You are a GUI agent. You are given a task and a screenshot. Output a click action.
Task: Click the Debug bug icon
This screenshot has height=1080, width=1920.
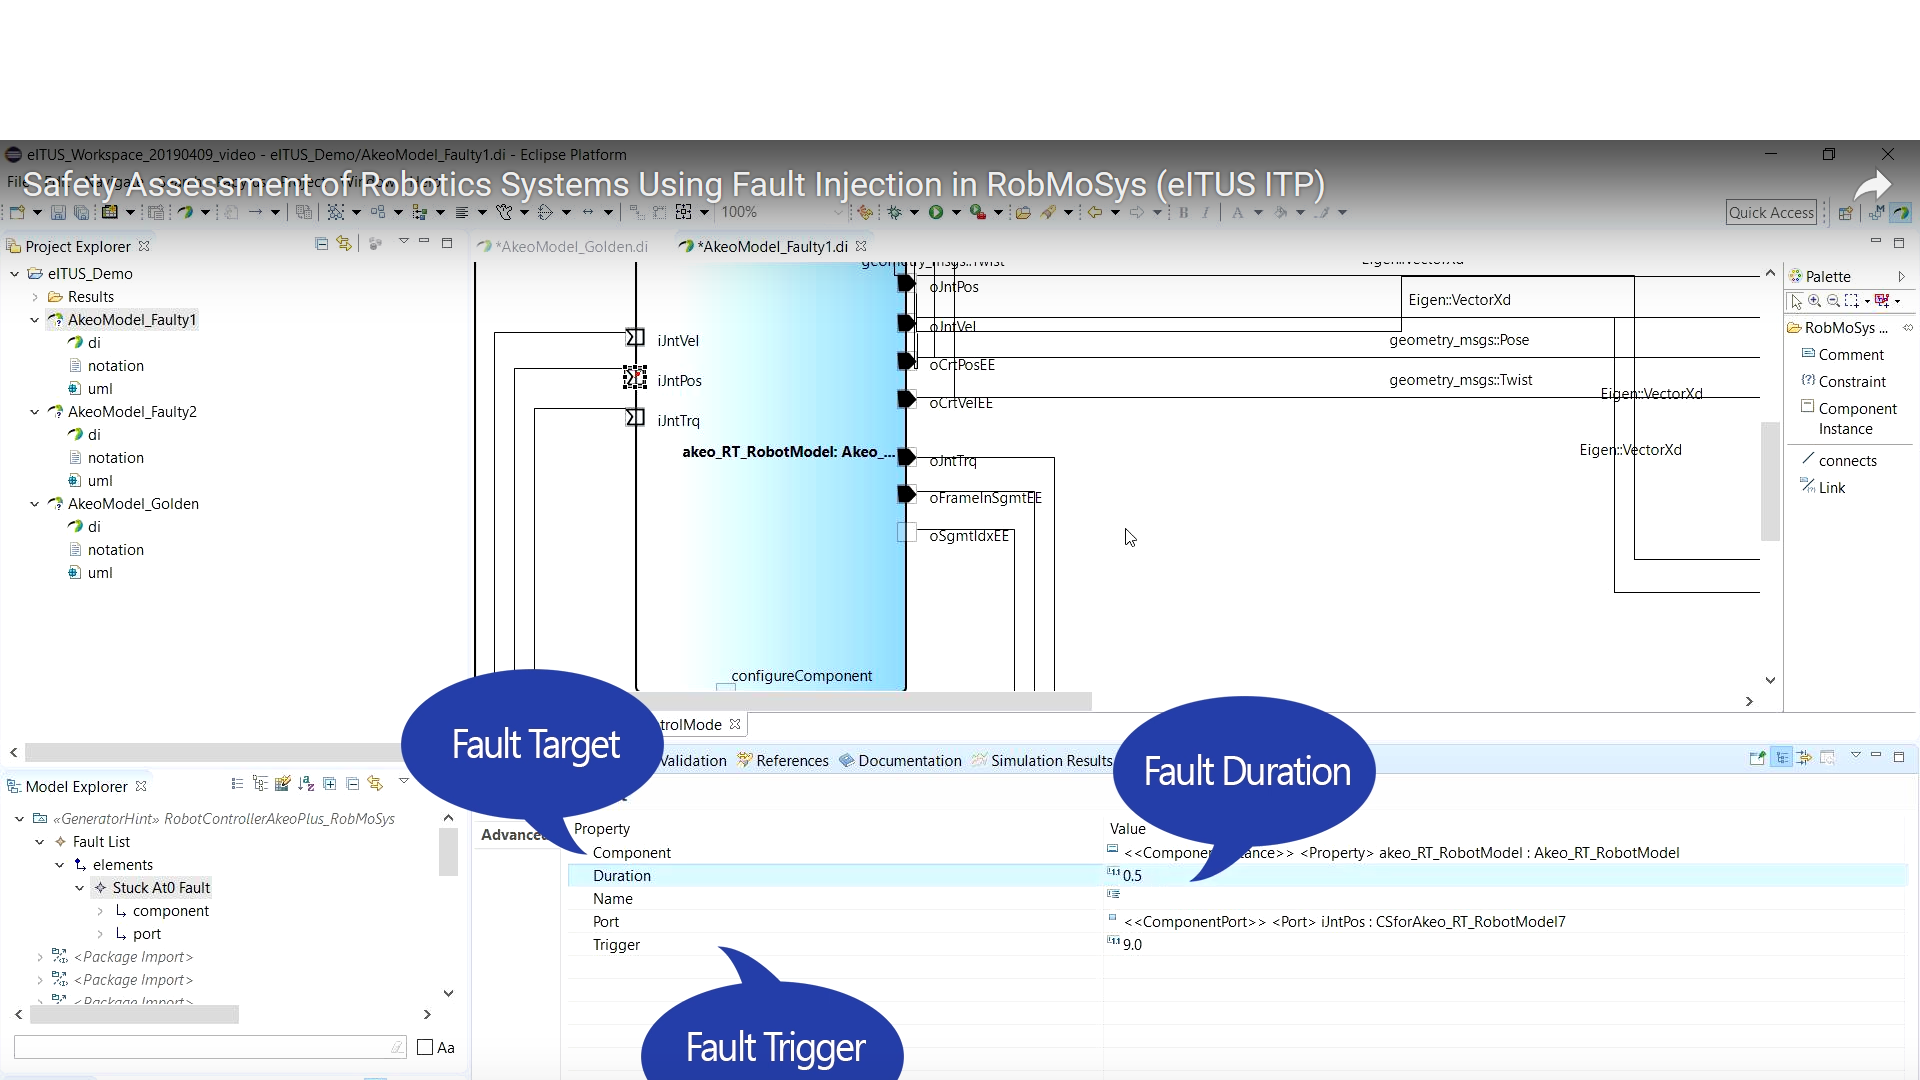894,212
